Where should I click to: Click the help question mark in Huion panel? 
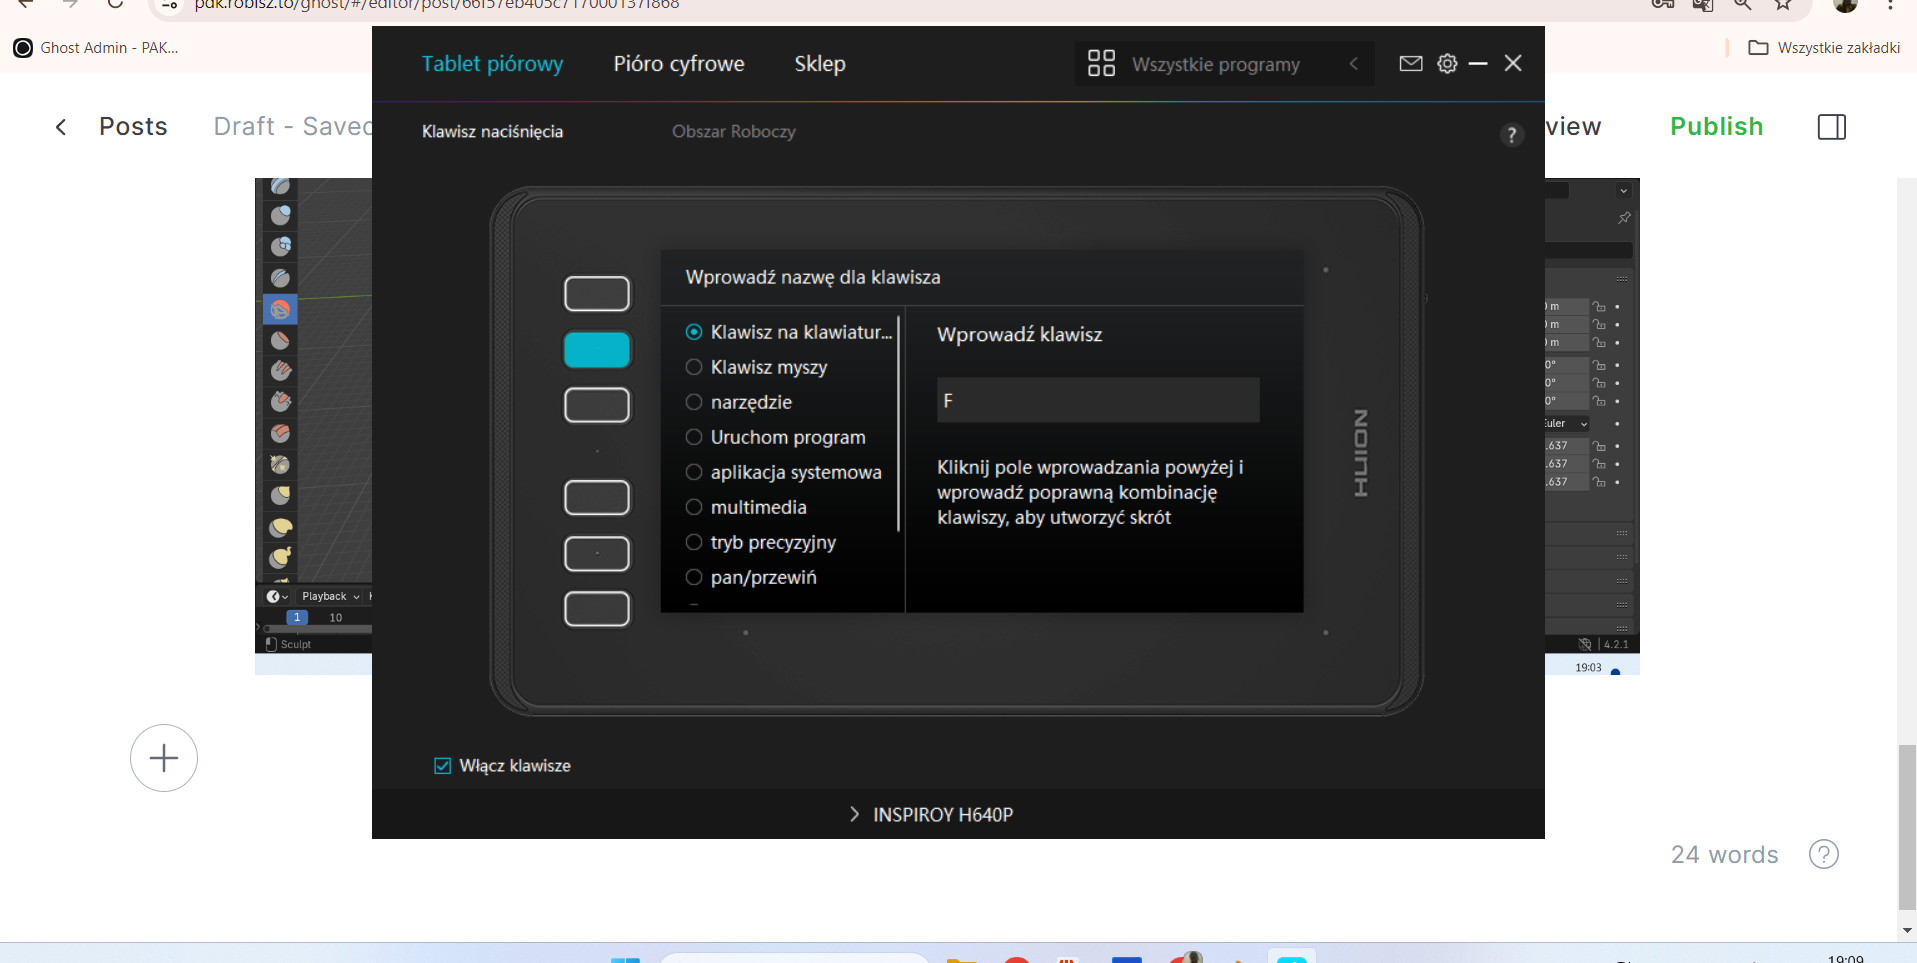[1511, 135]
